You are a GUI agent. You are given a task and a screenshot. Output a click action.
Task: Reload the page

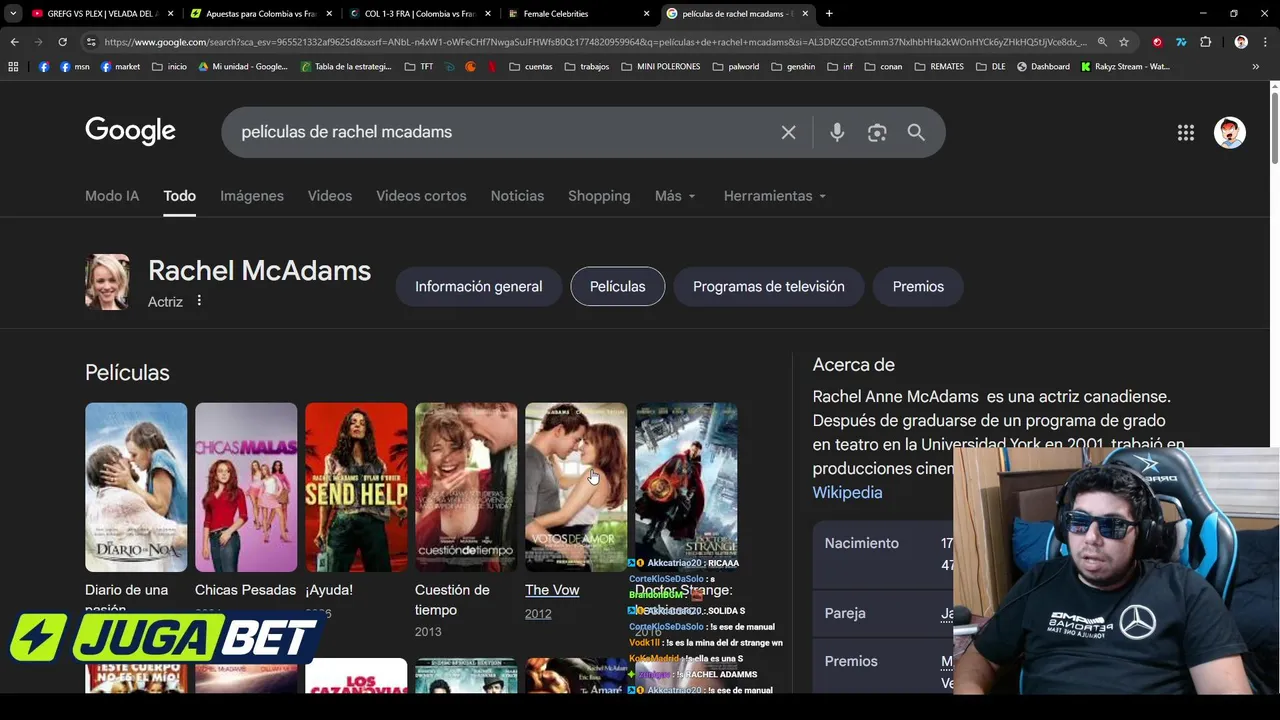62,42
